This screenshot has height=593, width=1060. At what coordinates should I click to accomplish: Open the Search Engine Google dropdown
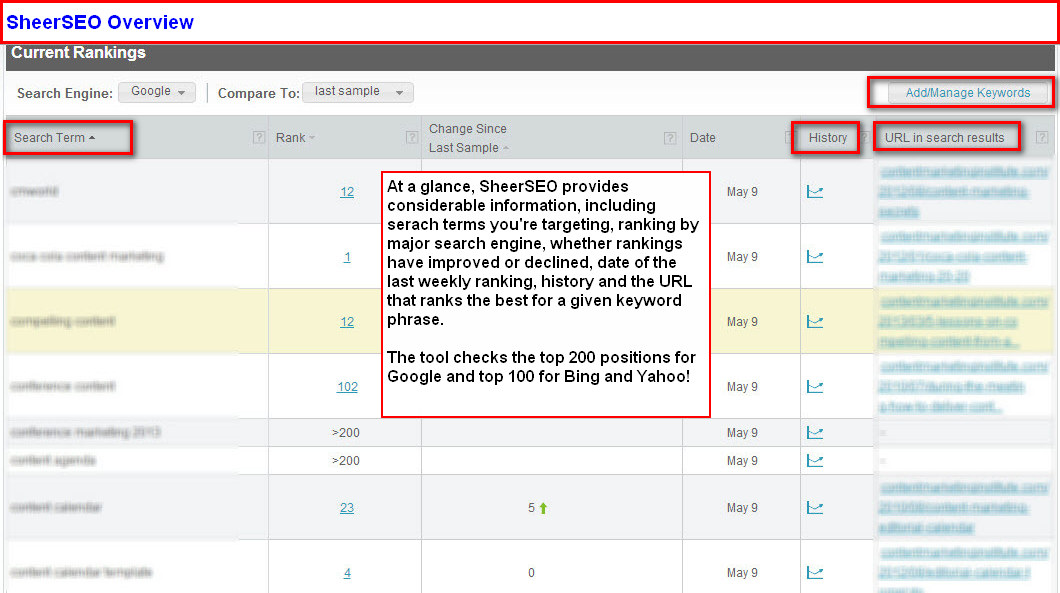[157, 92]
